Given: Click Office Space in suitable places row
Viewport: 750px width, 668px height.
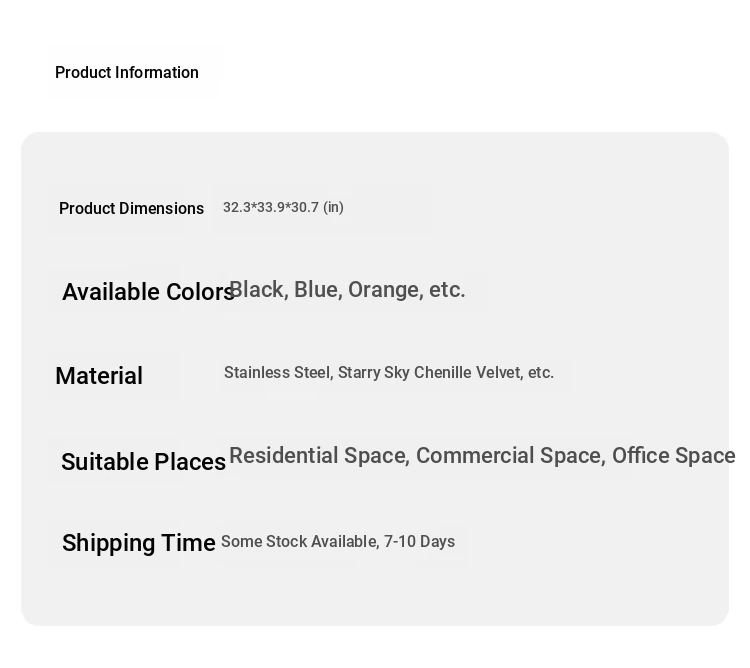Looking at the screenshot, I should point(674,455).
